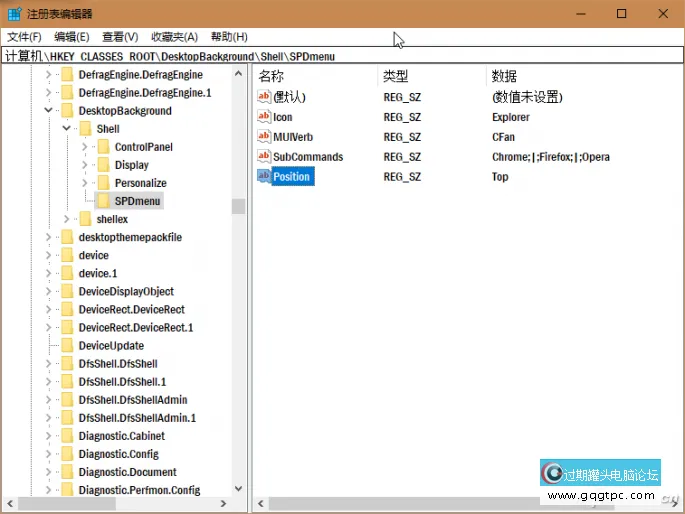Viewport: 685px width, 514px height.
Task: Click the Top data value
Action: click(x=500, y=177)
